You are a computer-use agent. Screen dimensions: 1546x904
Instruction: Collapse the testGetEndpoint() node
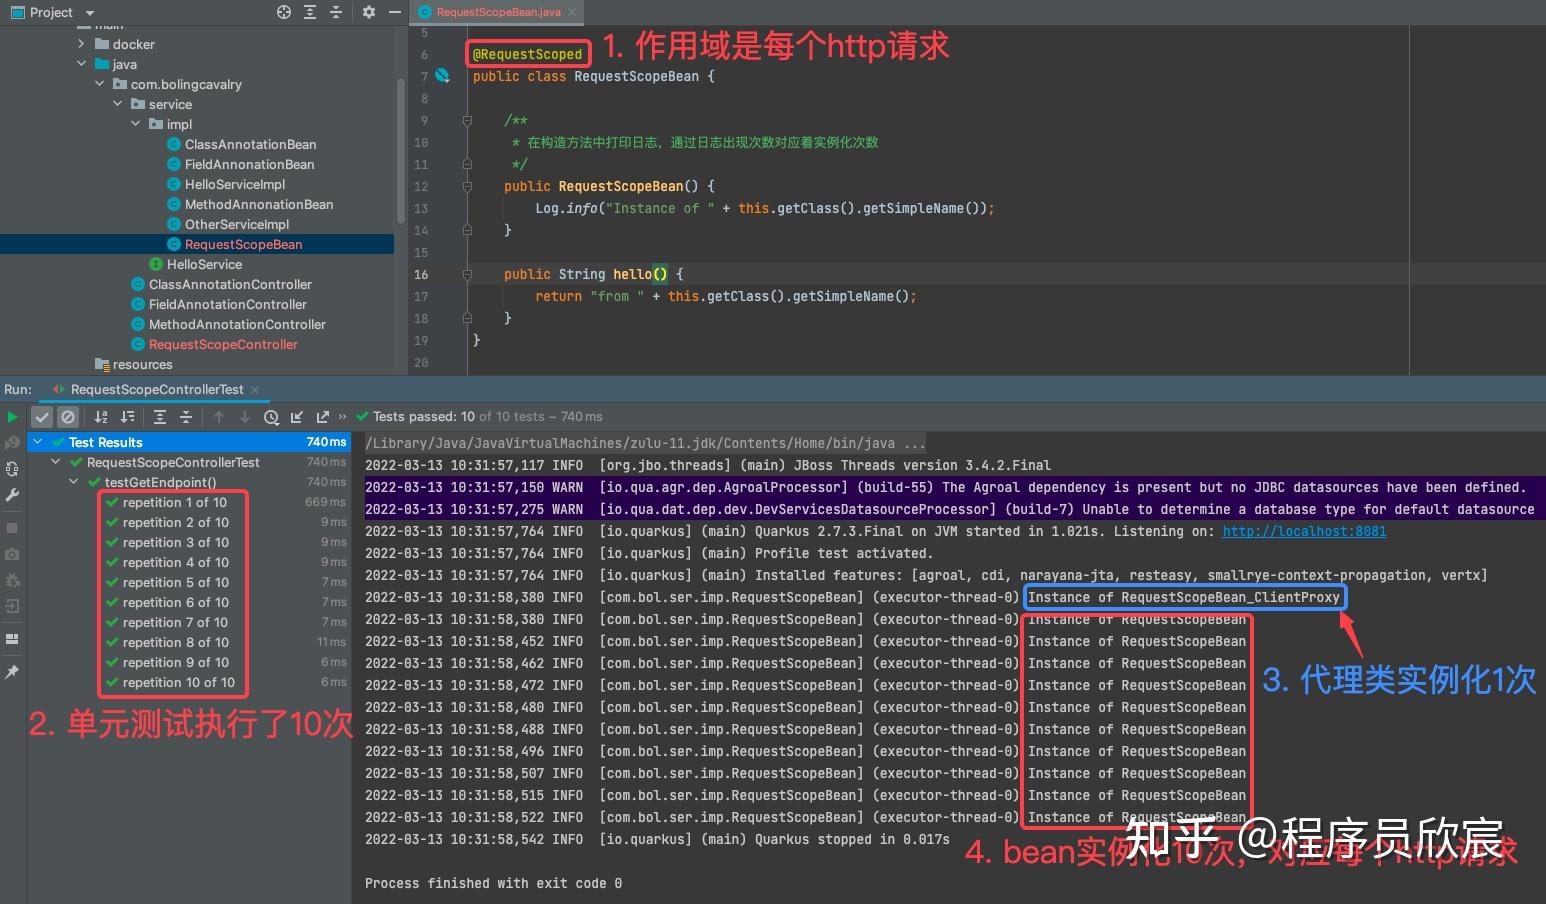74,482
